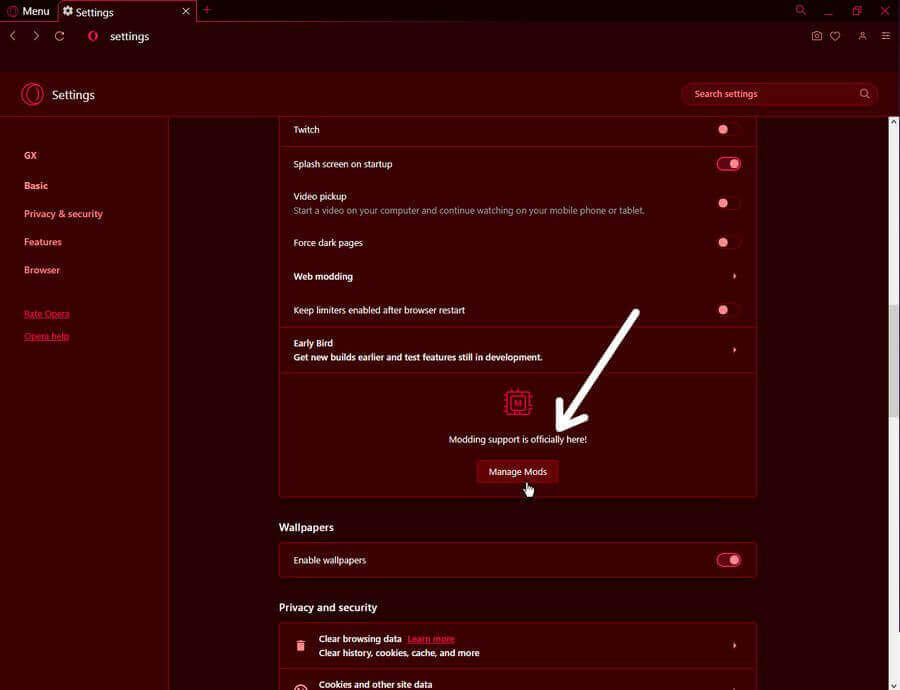Toggle the Twitch switch

coord(728,130)
